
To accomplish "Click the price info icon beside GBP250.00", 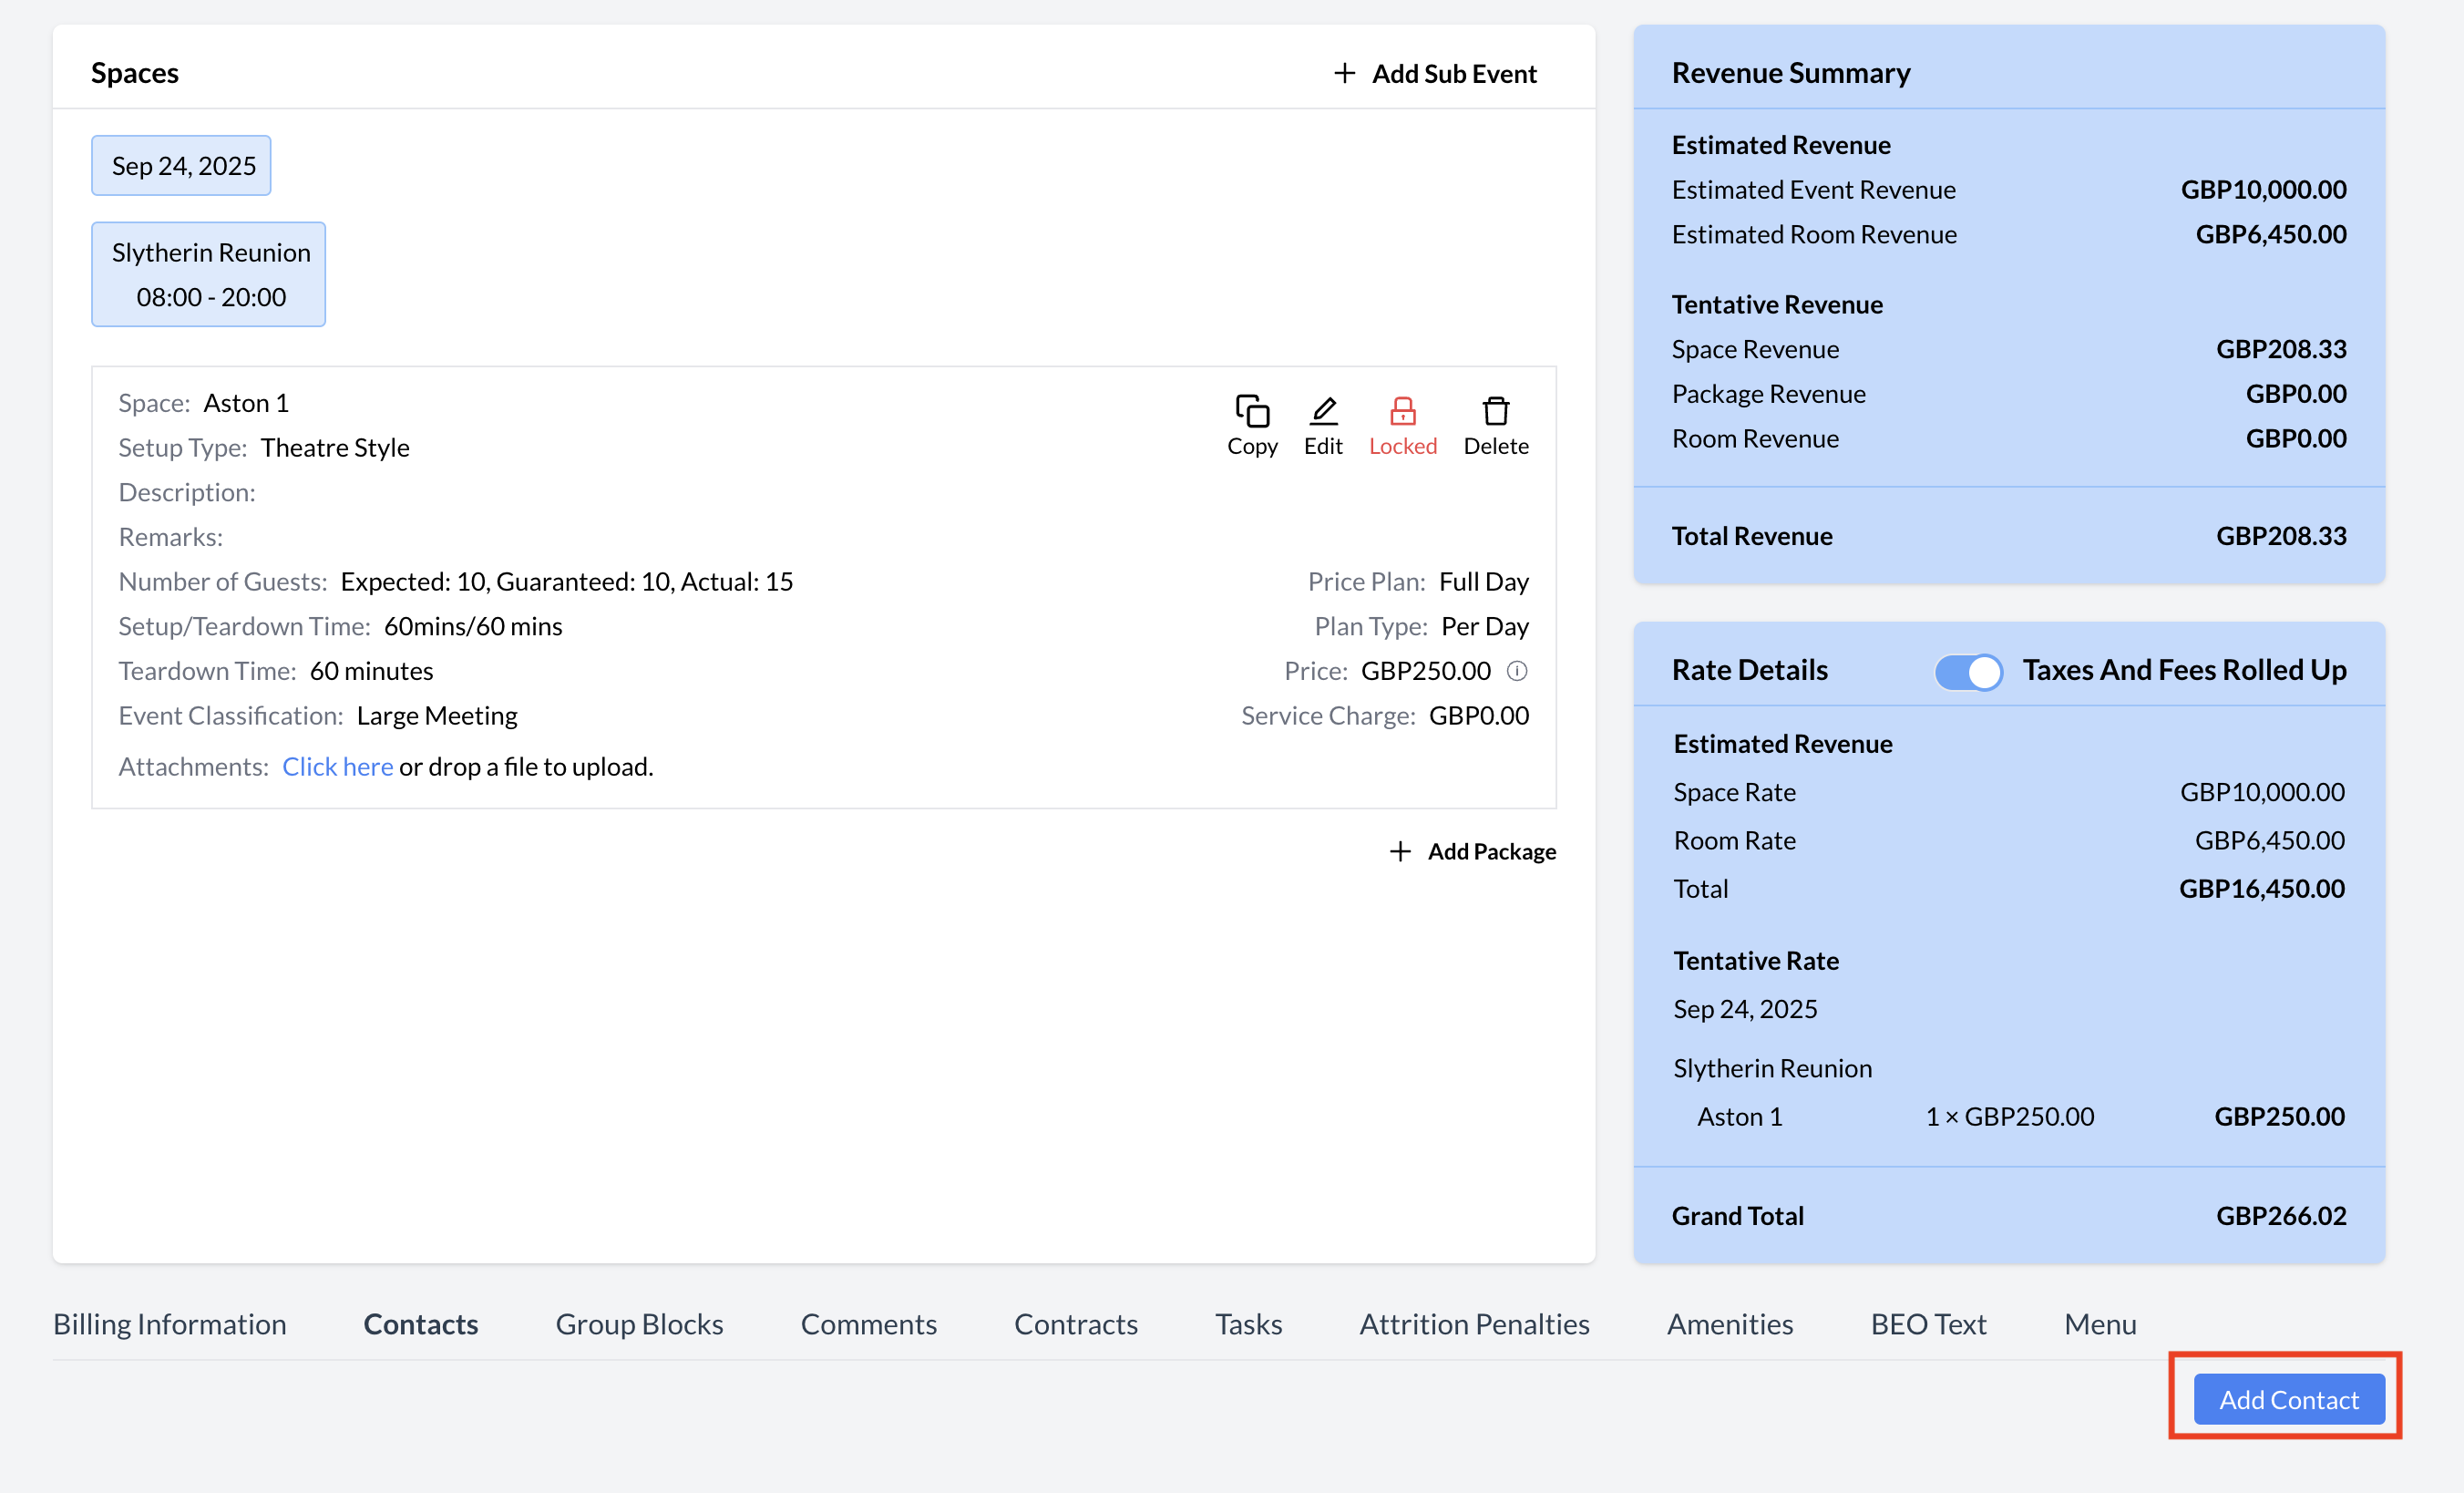I will pyautogui.click(x=1517, y=671).
